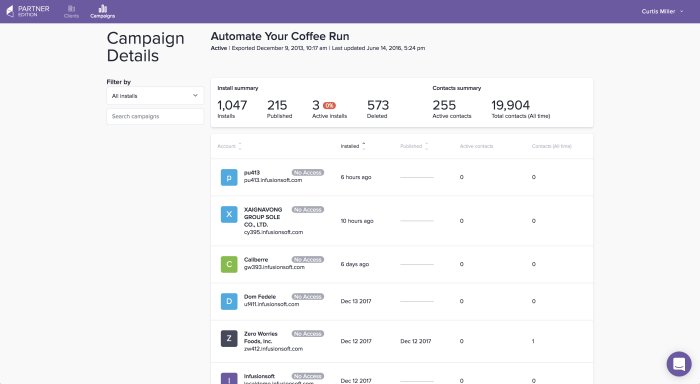Sort table by Account column

click(229, 146)
